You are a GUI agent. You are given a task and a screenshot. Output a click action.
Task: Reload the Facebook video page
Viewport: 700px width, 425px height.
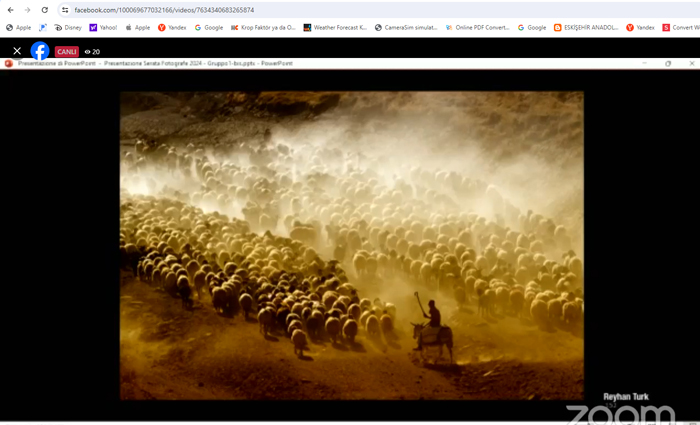[x=44, y=10]
